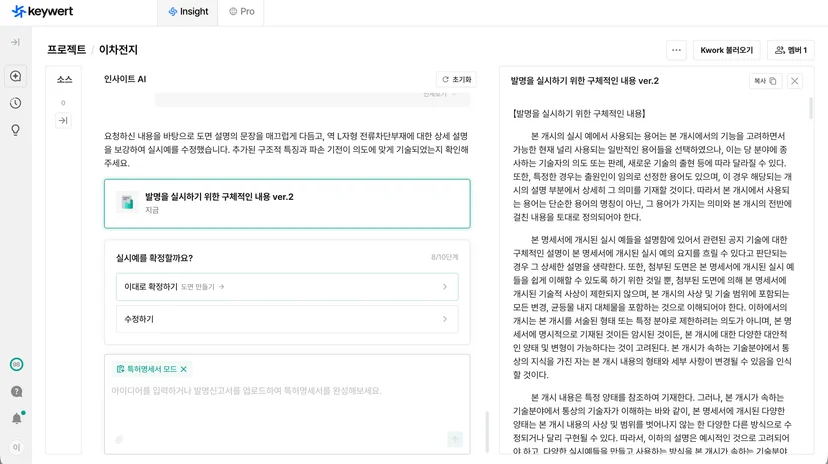Close the document preview panel
828x464 pixels.
tap(795, 81)
